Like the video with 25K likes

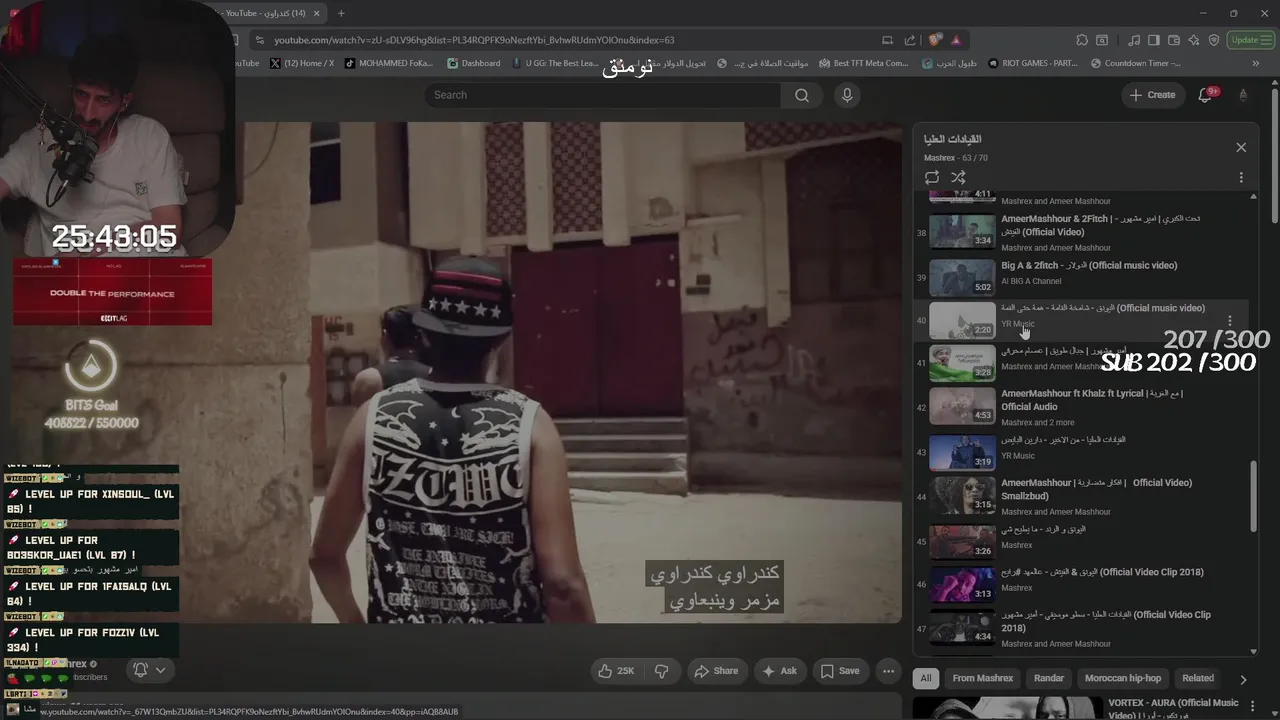click(616, 671)
